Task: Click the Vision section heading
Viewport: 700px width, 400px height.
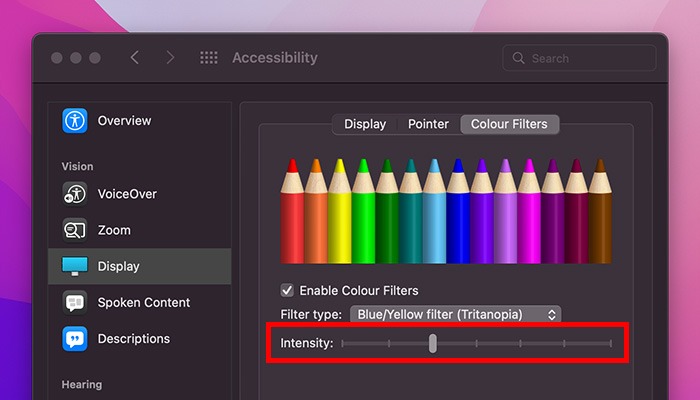Action: pyautogui.click(x=78, y=166)
